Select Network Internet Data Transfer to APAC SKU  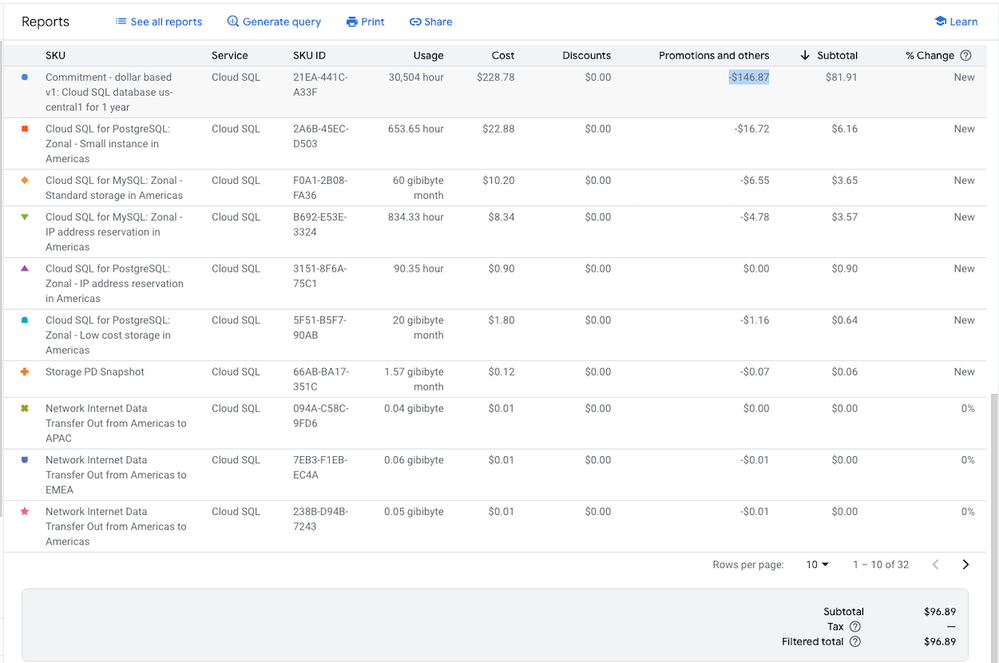pos(116,424)
